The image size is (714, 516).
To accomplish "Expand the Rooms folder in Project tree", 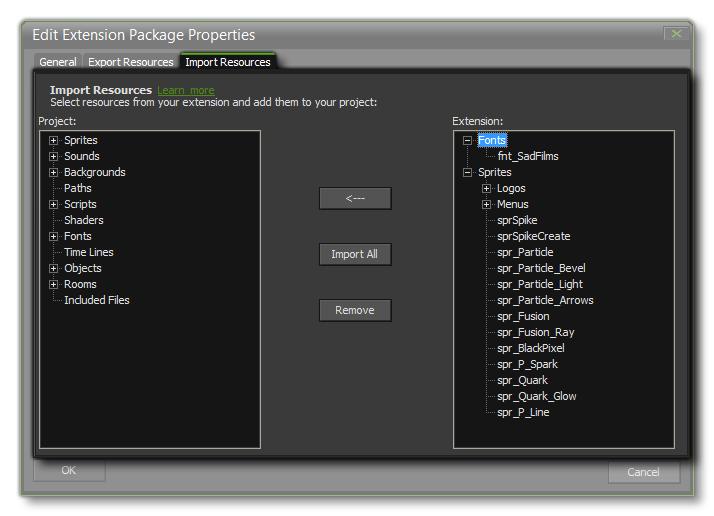I will [53, 285].
